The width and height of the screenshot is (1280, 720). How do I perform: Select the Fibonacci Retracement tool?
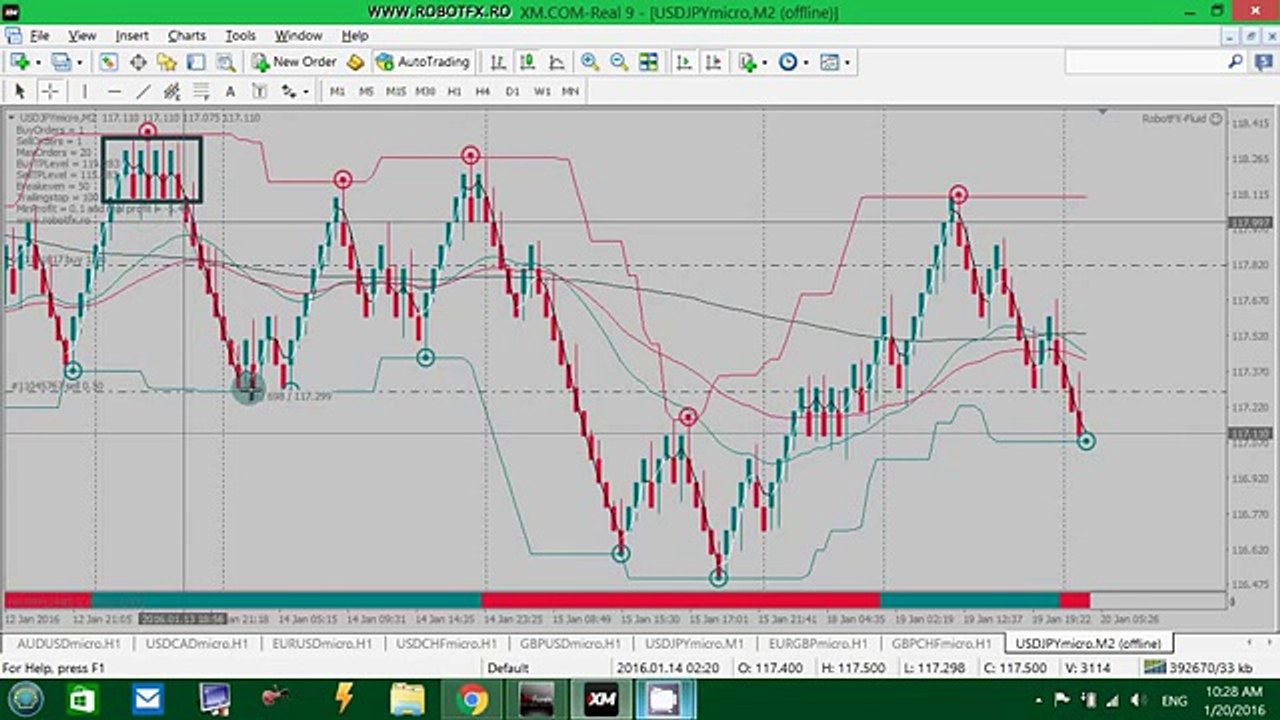coord(201,91)
